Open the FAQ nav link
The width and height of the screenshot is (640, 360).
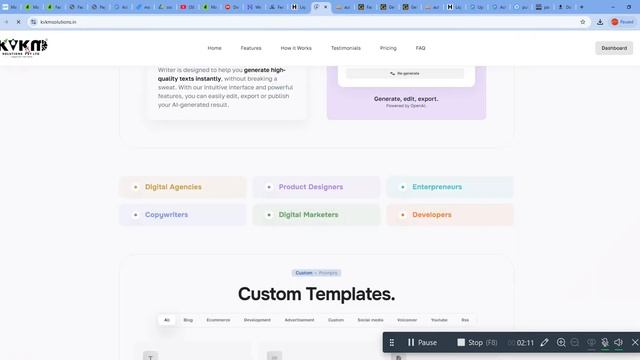(x=420, y=48)
